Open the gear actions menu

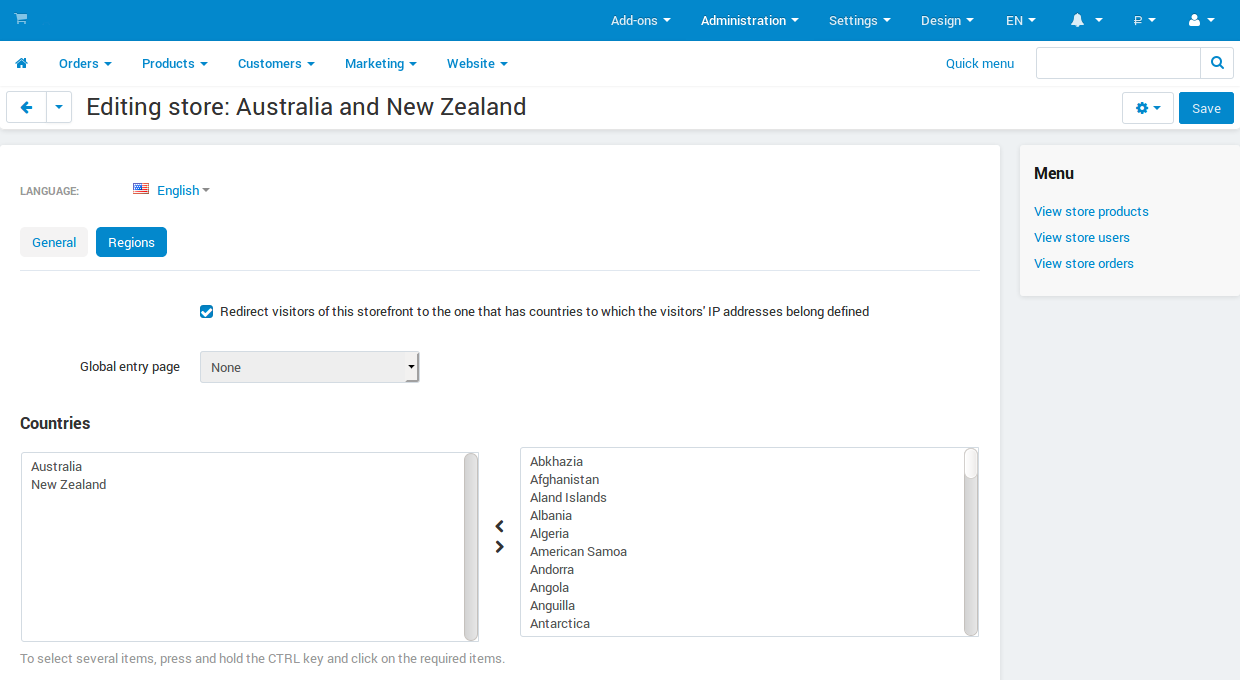[1148, 108]
